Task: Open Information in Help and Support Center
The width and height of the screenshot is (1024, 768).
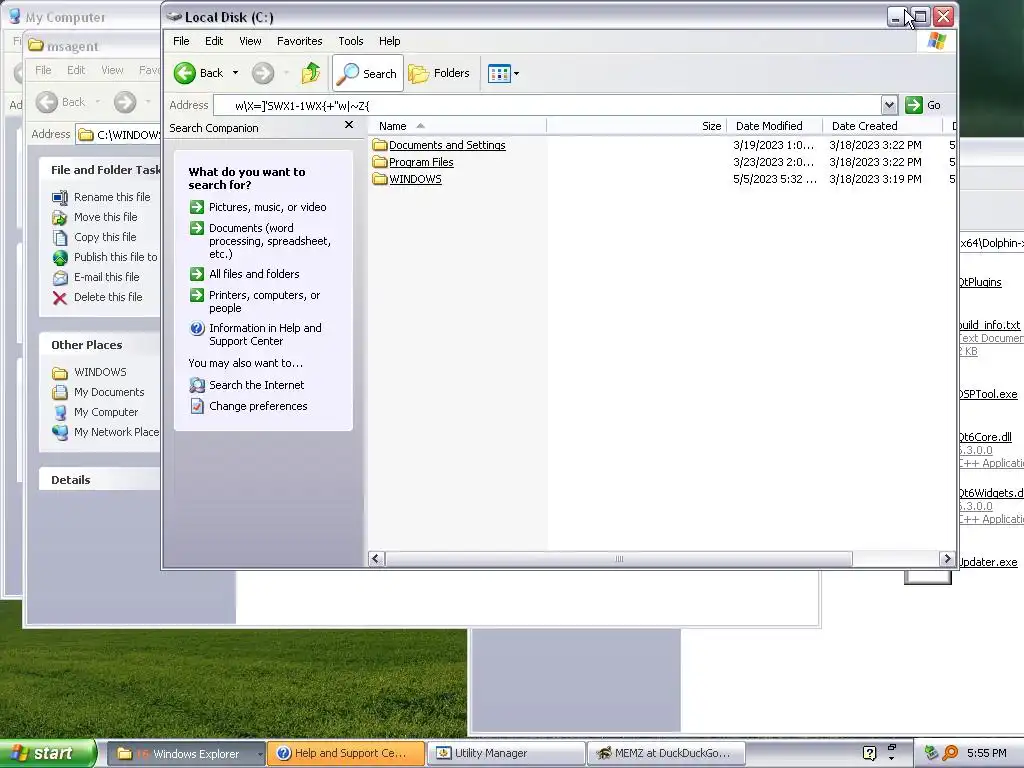Action: (x=265, y=334)
